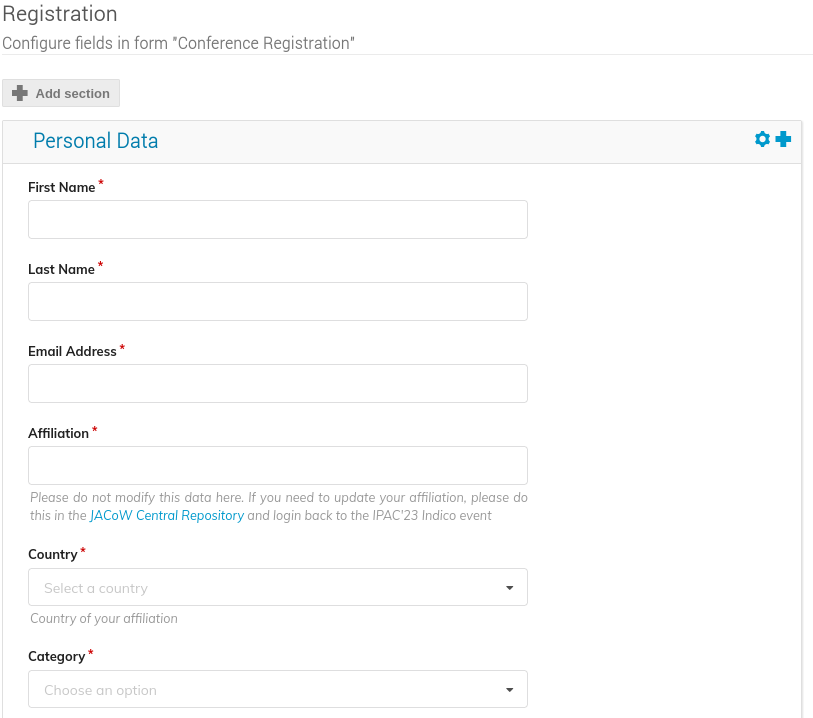The image size is (813, 718).
Task: Click the Add section button
Action: (x=61, y=93)
